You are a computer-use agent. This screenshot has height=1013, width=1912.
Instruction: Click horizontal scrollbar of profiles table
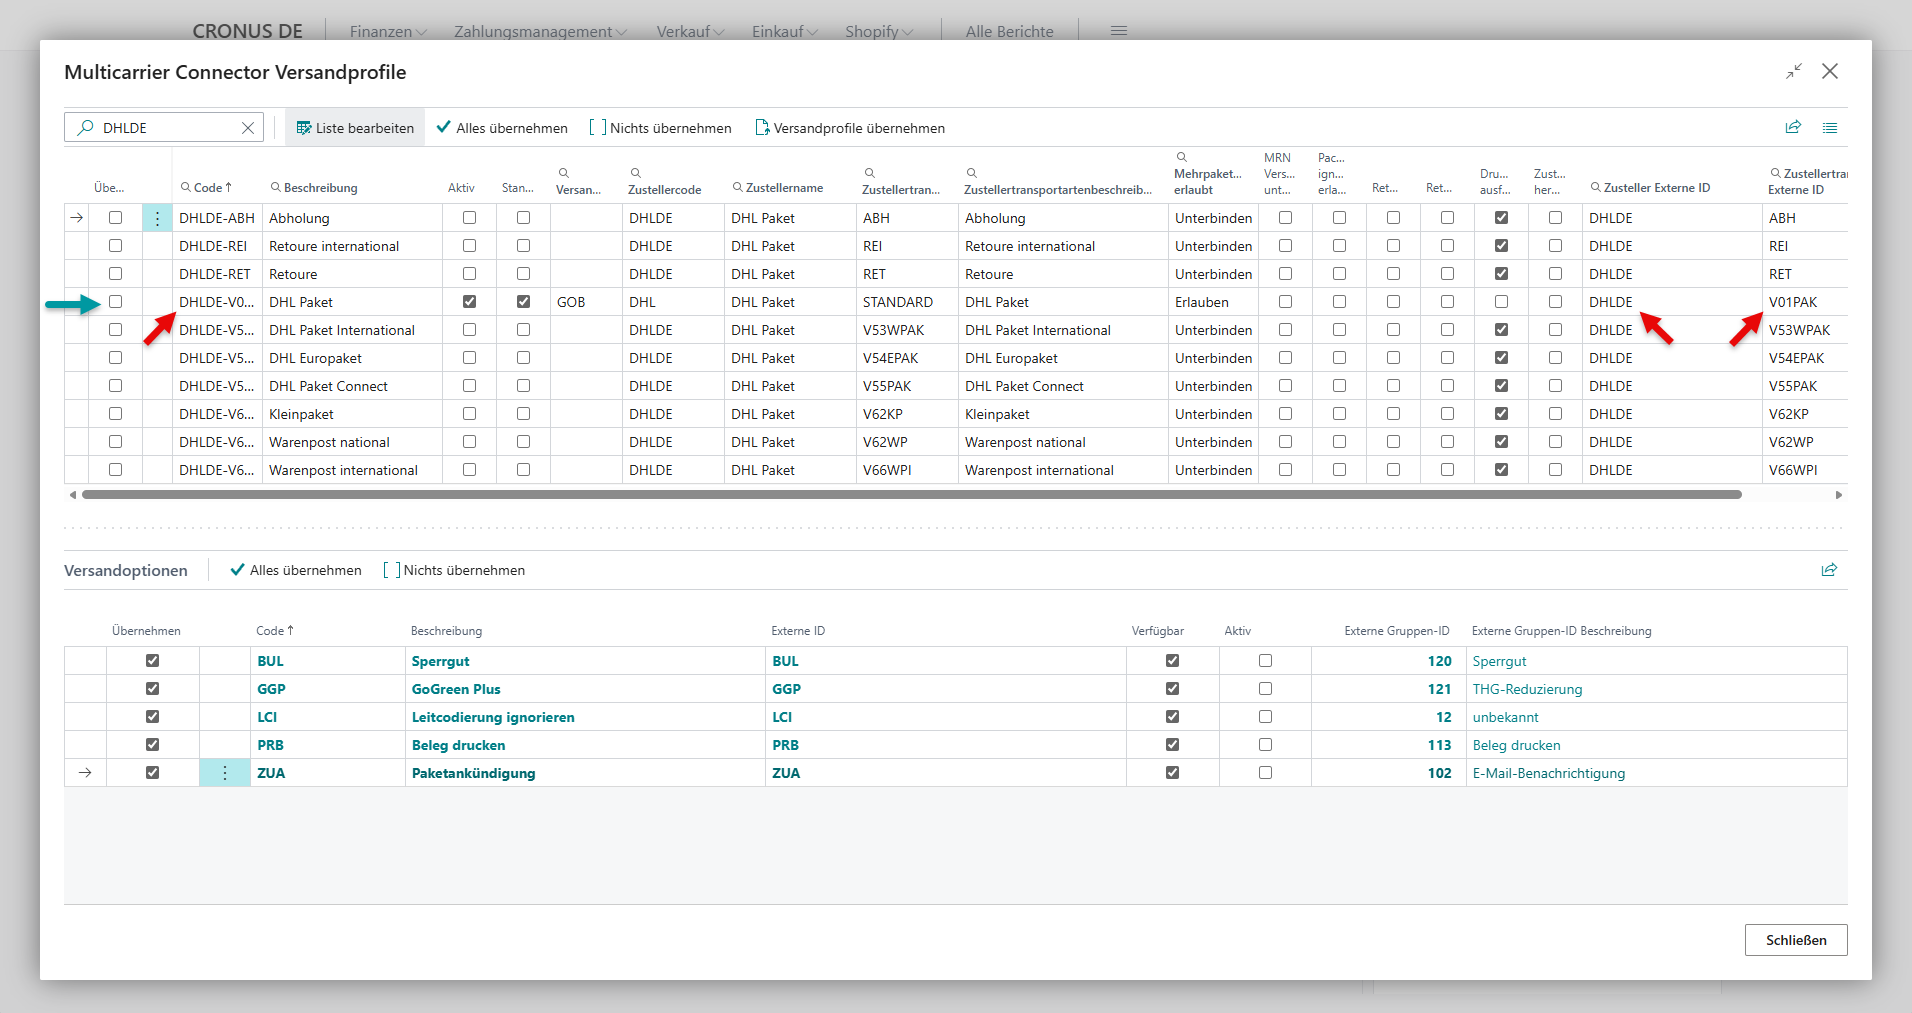coord(911,495)
